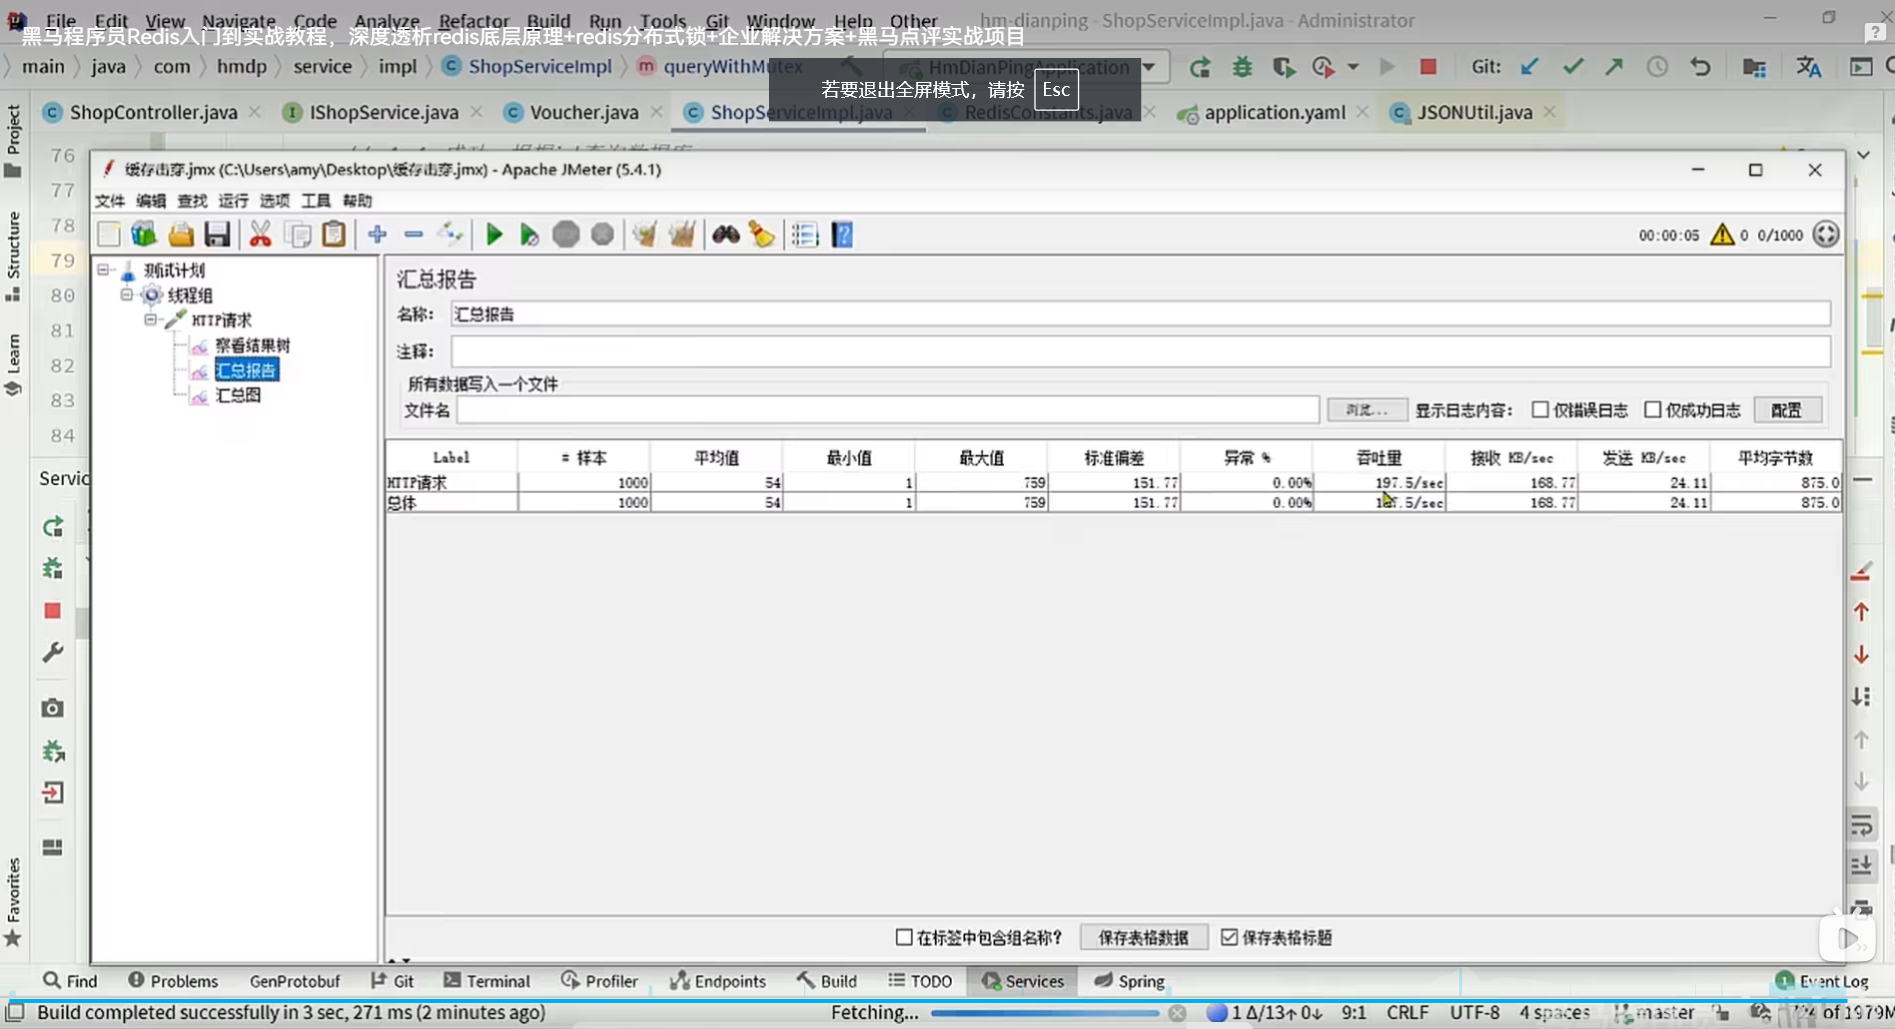Collapse the 测试计划 tree node

click(103, 270)
